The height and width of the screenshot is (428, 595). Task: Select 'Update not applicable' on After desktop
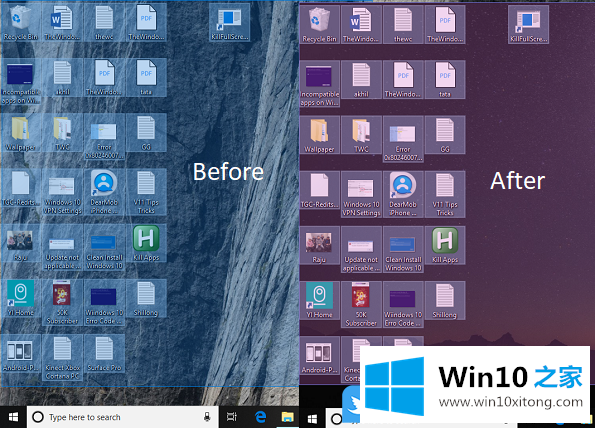tap(361, 249)
